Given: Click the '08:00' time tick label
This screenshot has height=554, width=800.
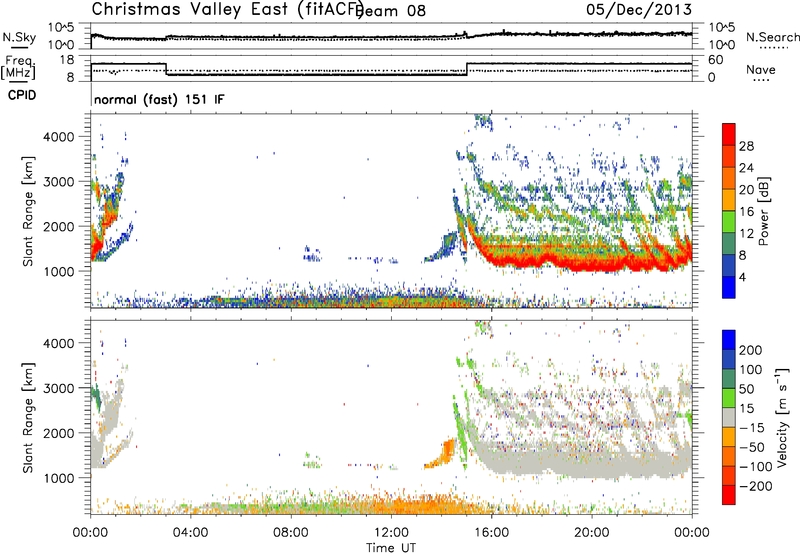Looking at the screenshot, I should point(291,533).
